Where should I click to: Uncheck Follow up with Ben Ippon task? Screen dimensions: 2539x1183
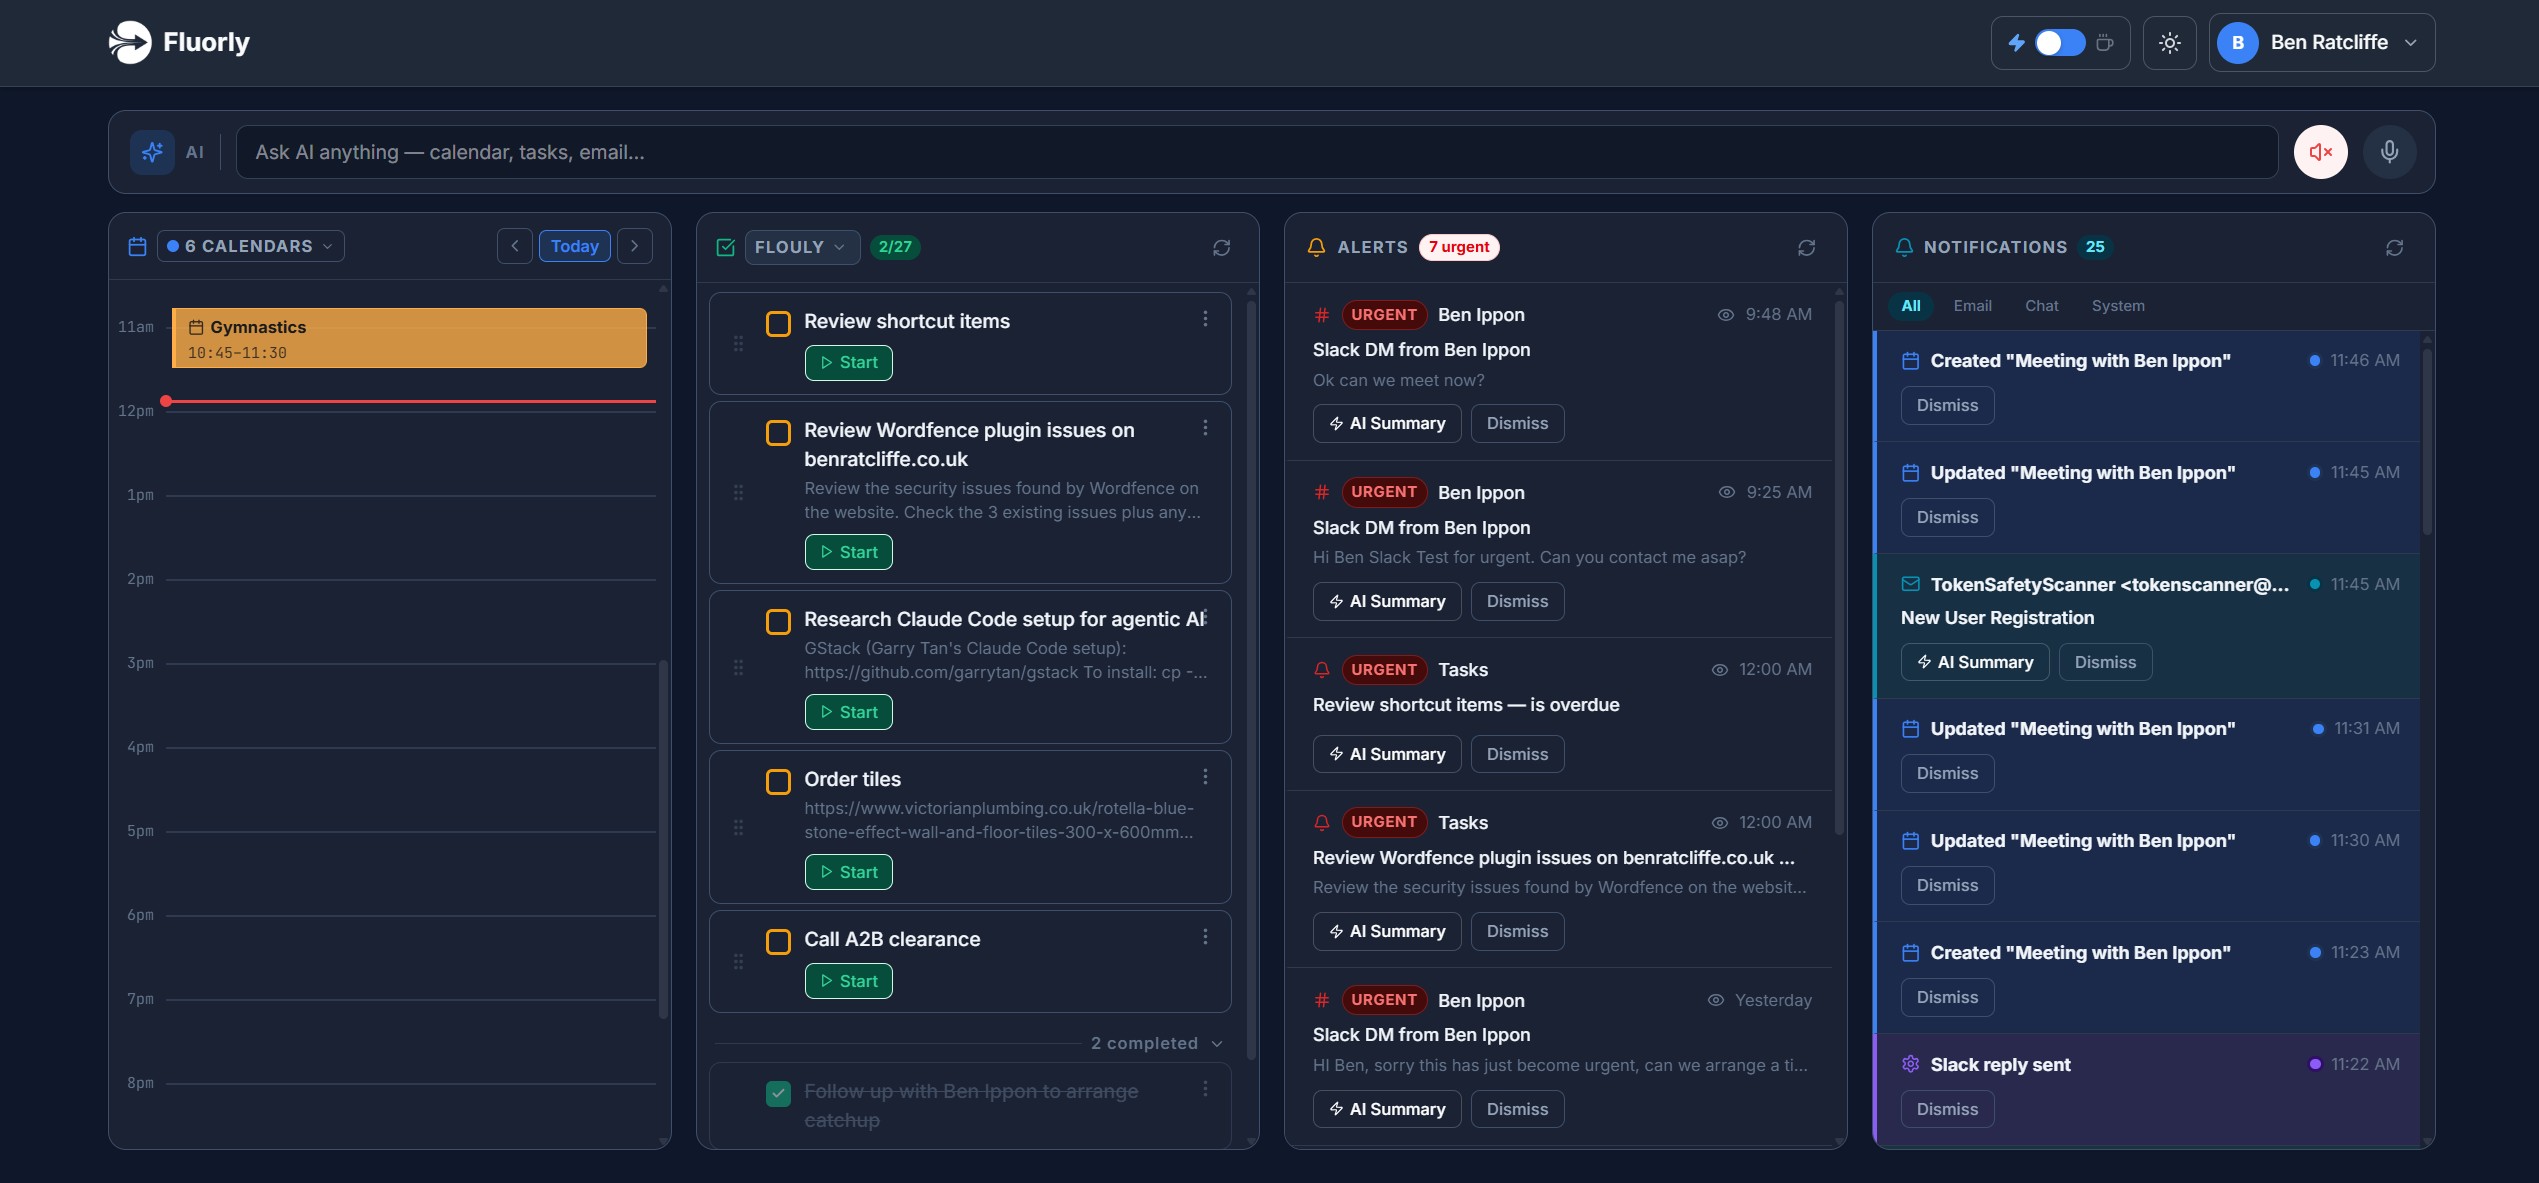[x=778, y=1093]
